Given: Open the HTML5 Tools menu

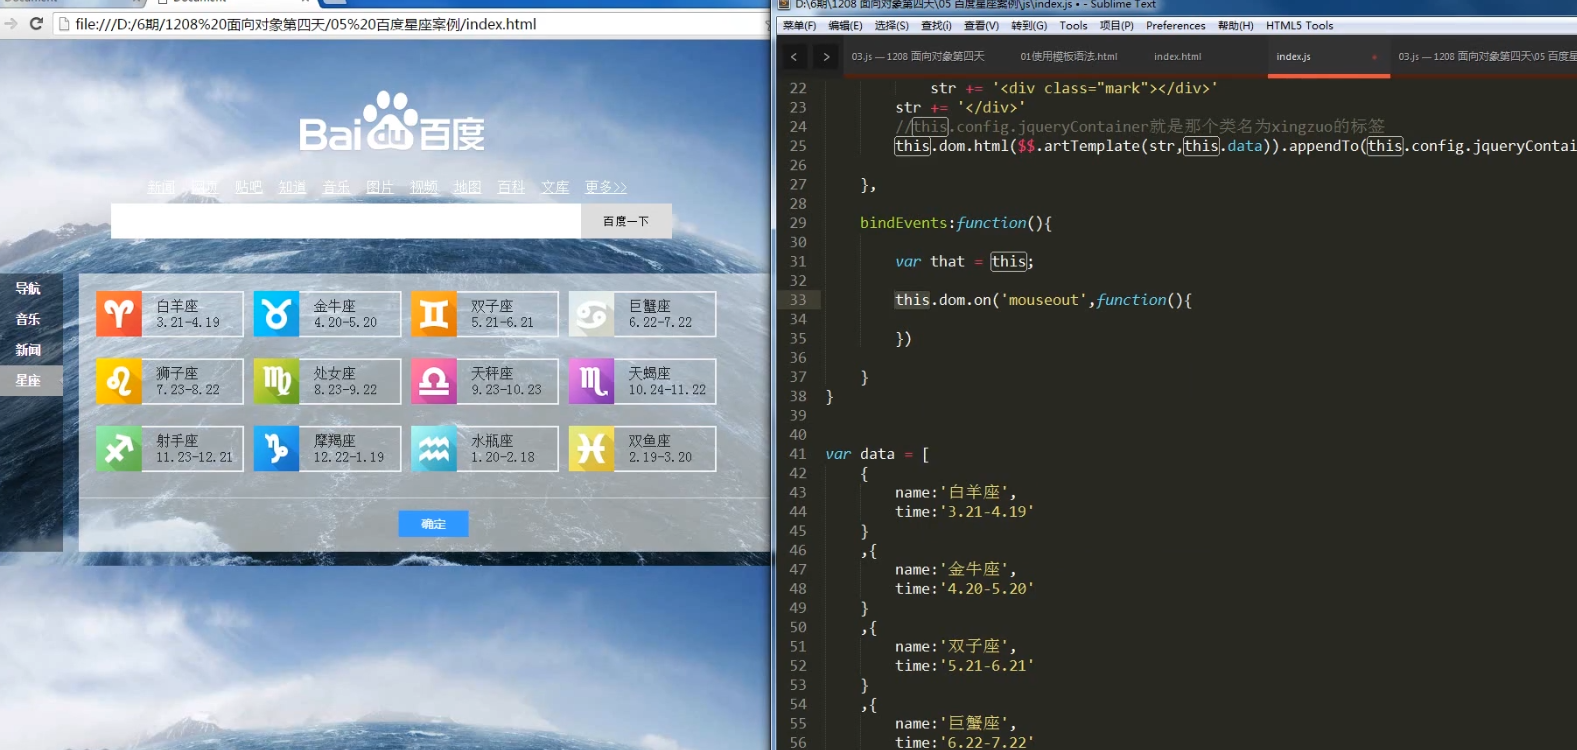Looking at the screenshot, I should click(x=1299, y=26).
